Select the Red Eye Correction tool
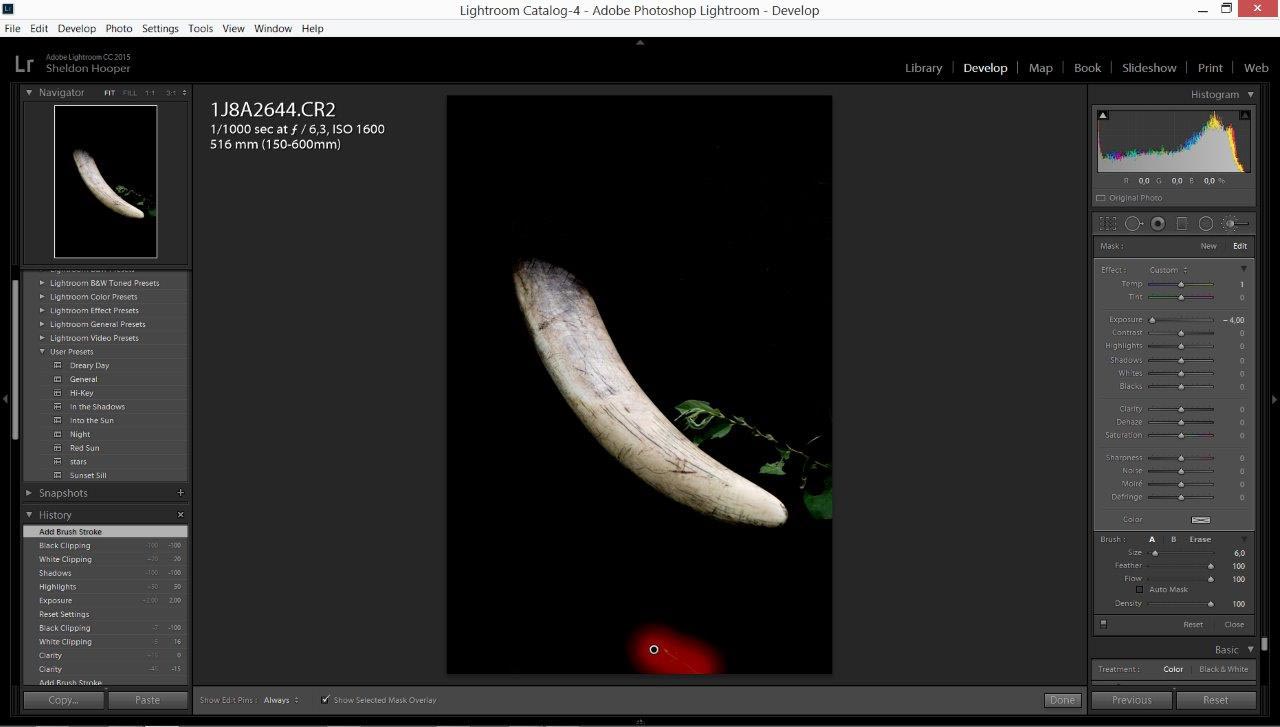The height and width of the screenshot is (727, 1280). click(1158, 224)
